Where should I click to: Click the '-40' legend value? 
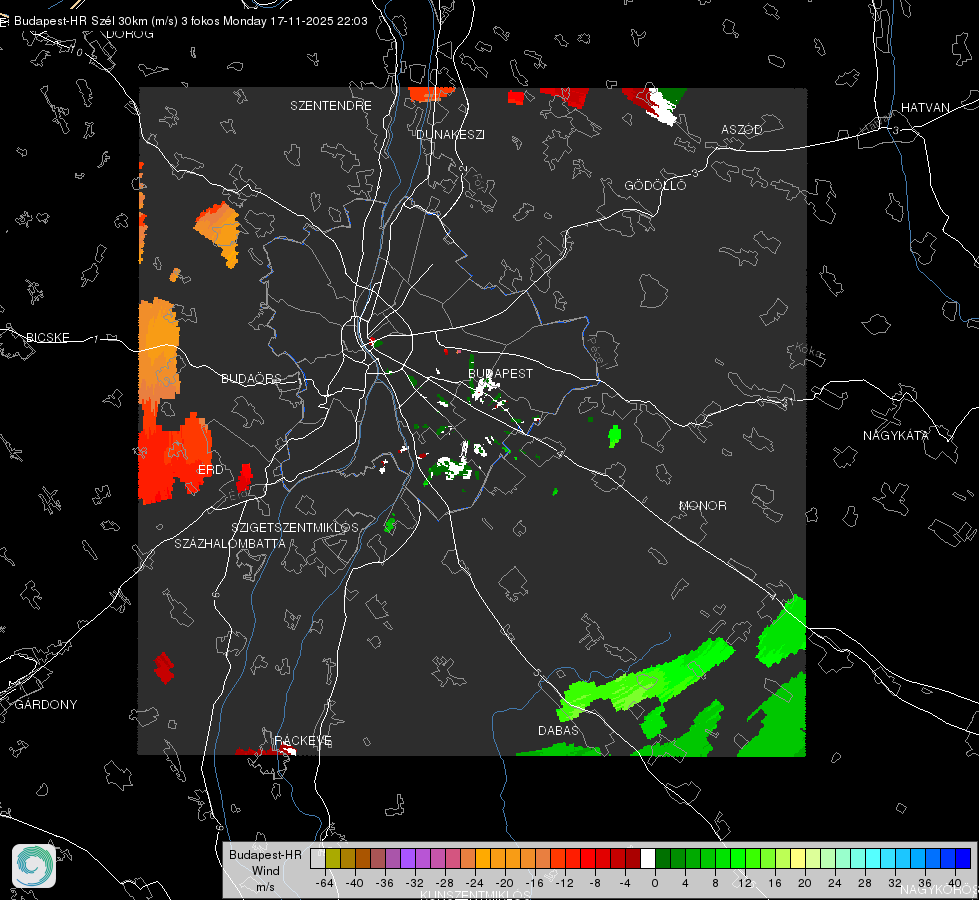coord(355,883)
